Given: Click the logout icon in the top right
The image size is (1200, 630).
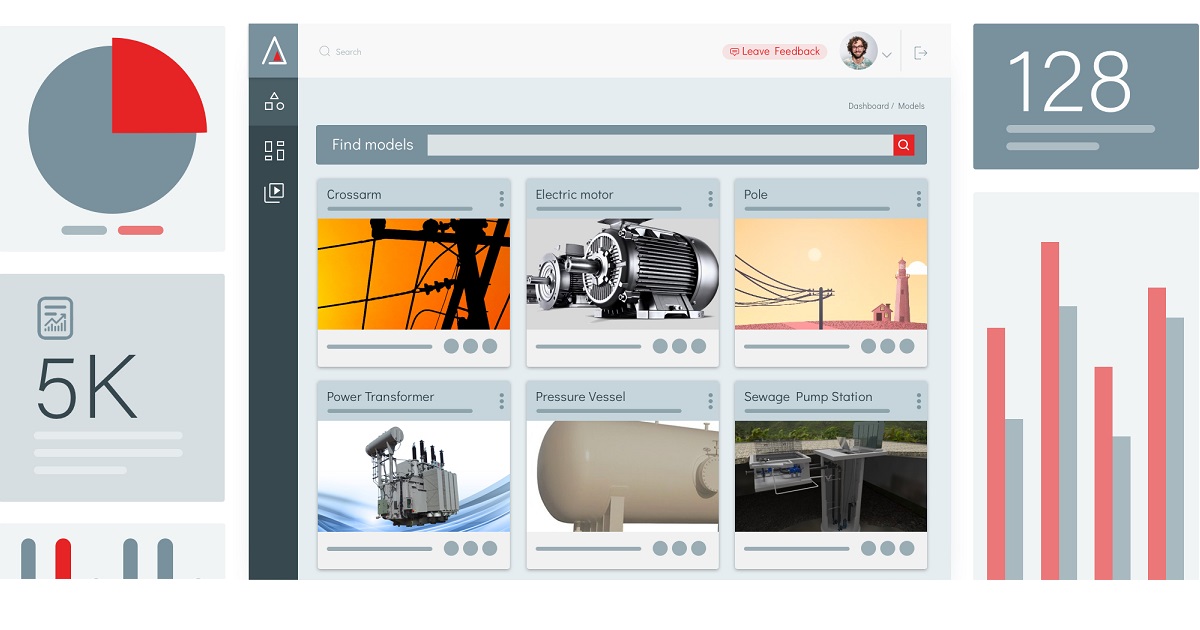Looking at the screenshot, I should click(920, 51).
